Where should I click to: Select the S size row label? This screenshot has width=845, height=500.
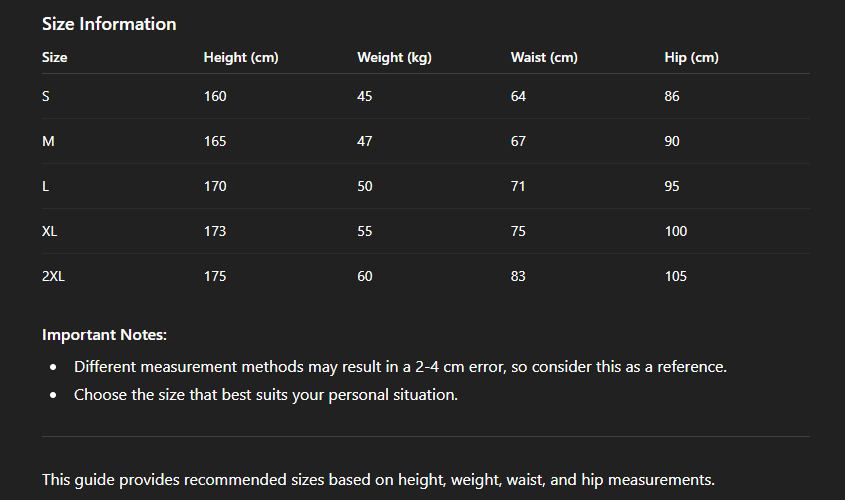click(46, 96)
